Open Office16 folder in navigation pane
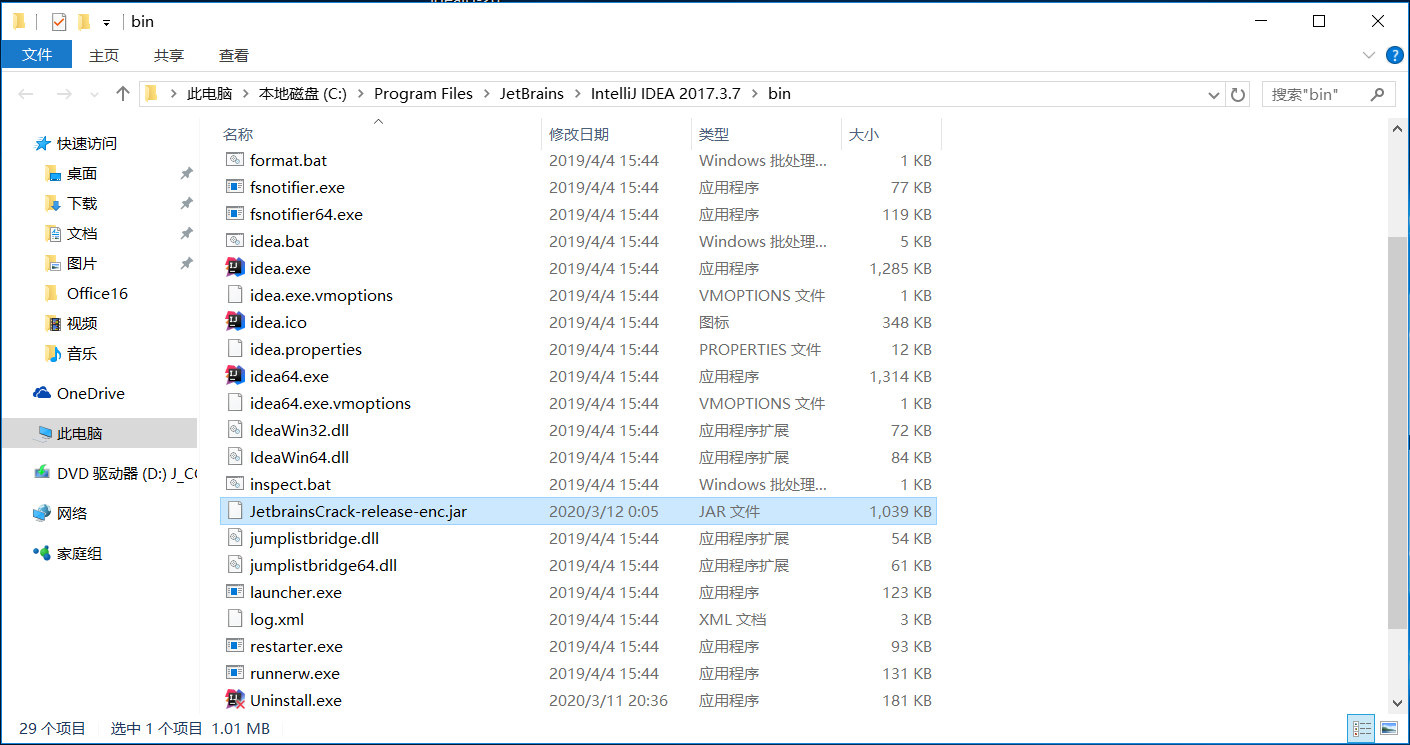Viewport: 1410px width, 745px height. (97, 293)
